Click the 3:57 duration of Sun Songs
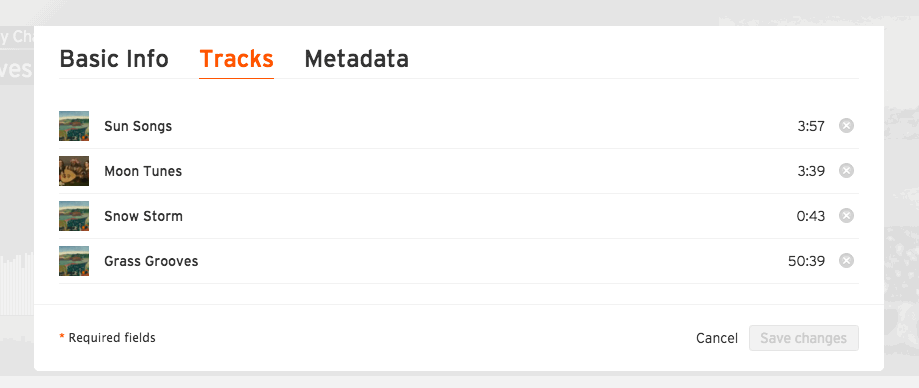The width and height of the screenshot is (919, 388). tap(811, 126)
